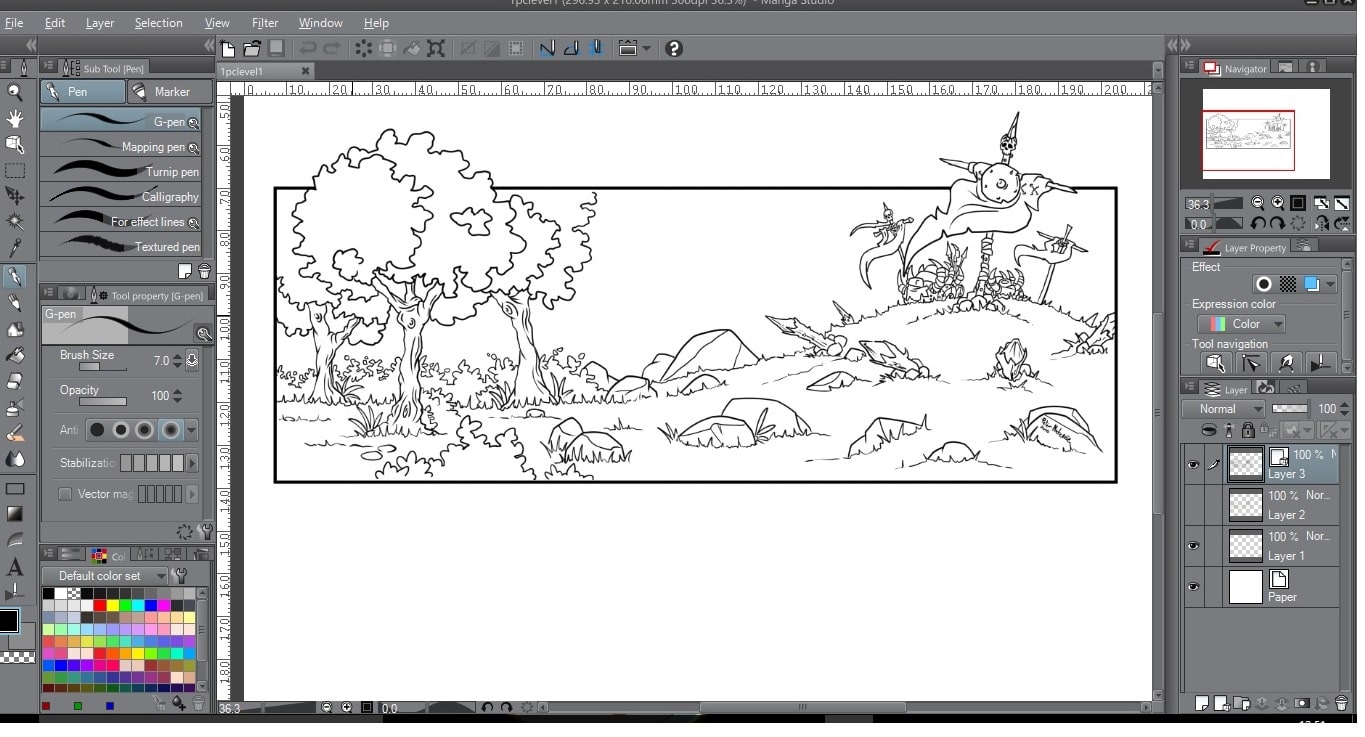Viewport: 1365px width, 737px height.
Task: Click the Pen sub tool group button
Action: 83,91
